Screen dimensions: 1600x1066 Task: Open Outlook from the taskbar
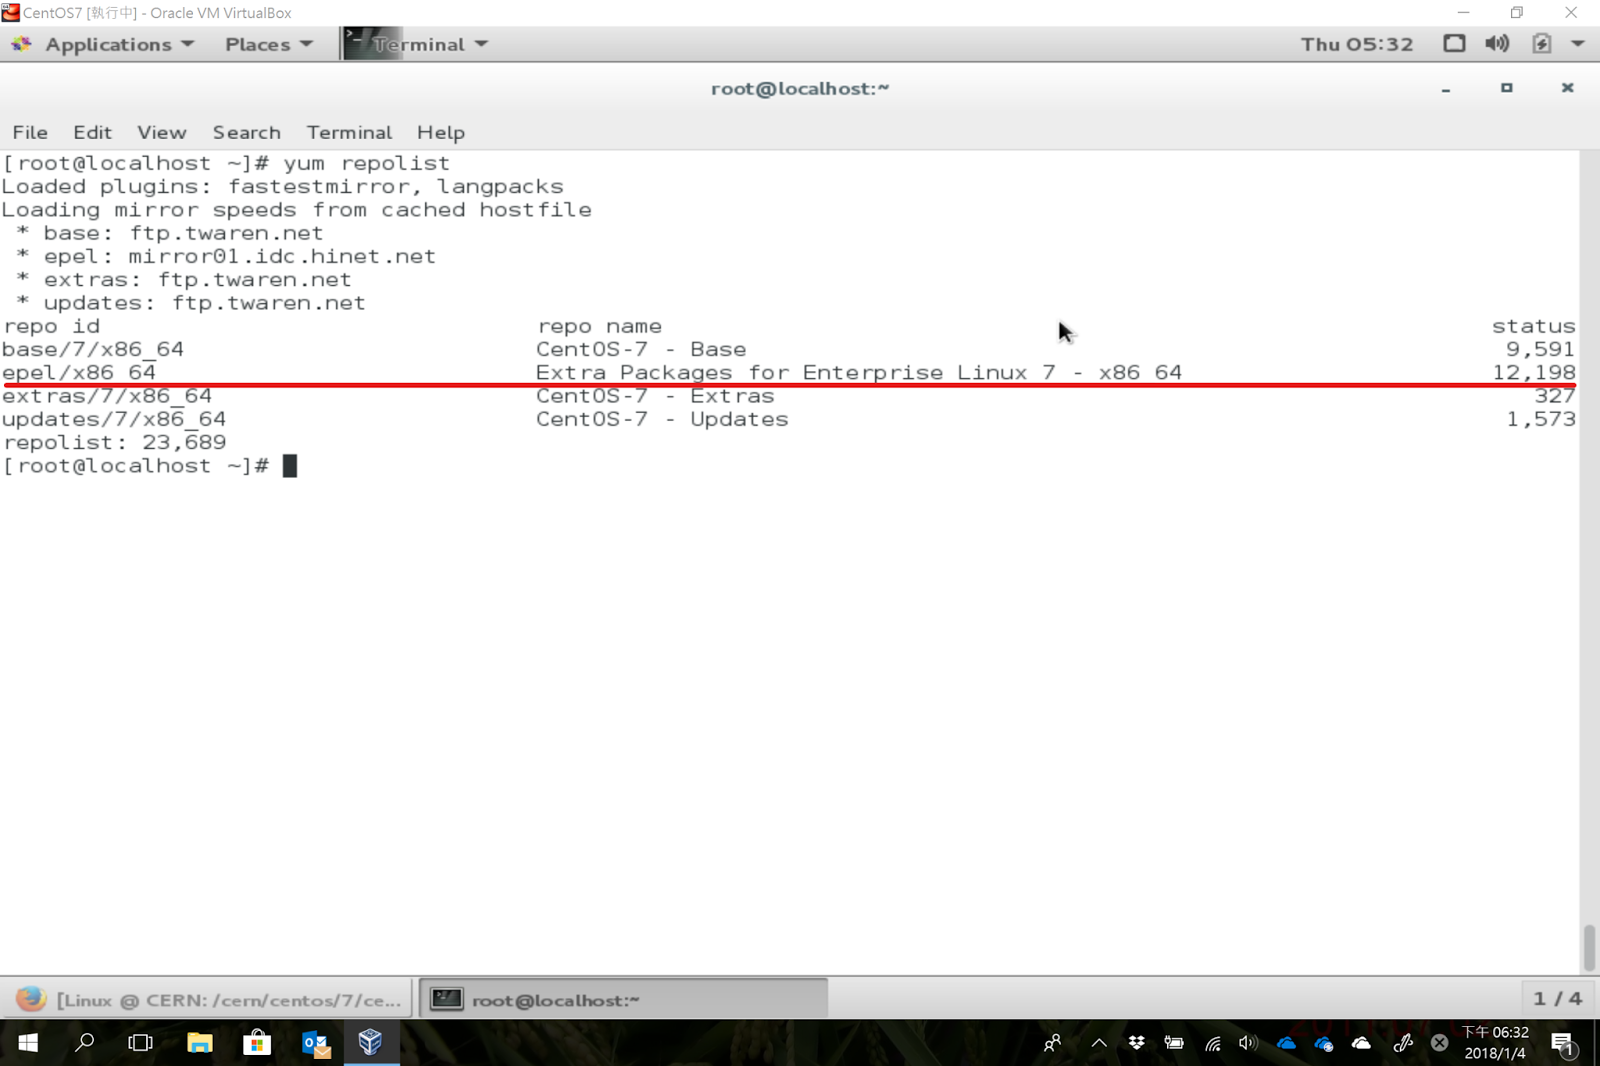[x=315, y=1043]
